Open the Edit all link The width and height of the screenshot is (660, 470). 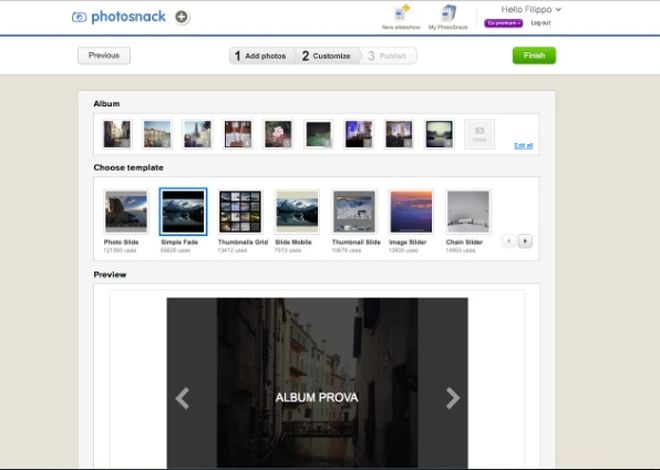pos(523,146)
